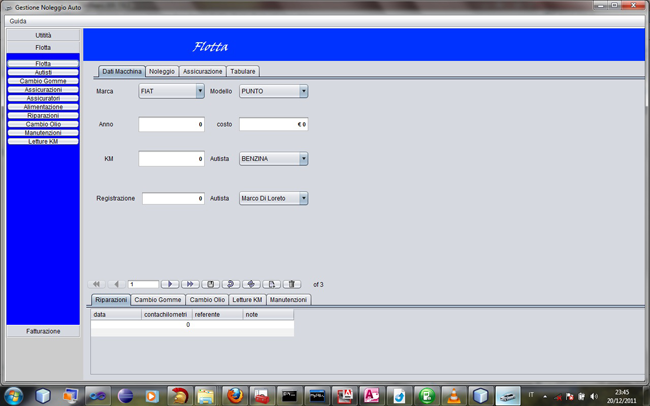Screen dimensions: 650x406
Task: Jump to the last record
Action: (x=190, y=284)
